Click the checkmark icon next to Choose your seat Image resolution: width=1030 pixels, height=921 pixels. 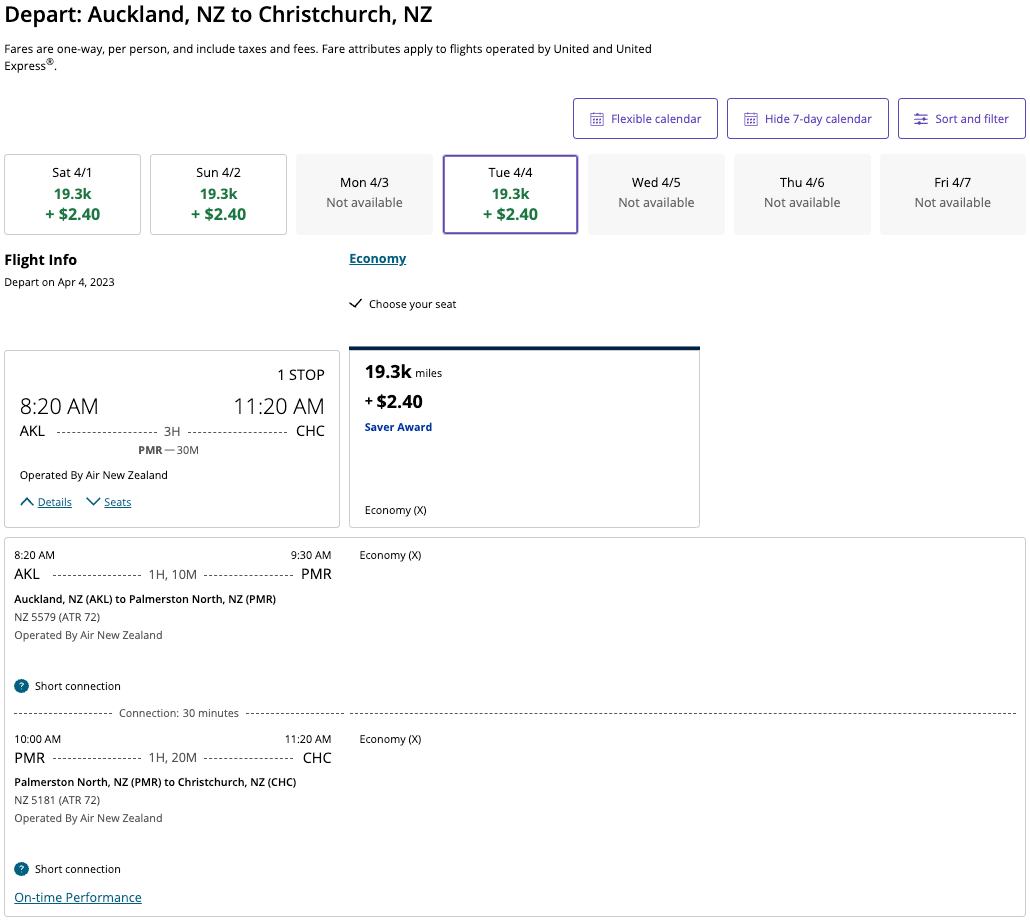point(355,304)
